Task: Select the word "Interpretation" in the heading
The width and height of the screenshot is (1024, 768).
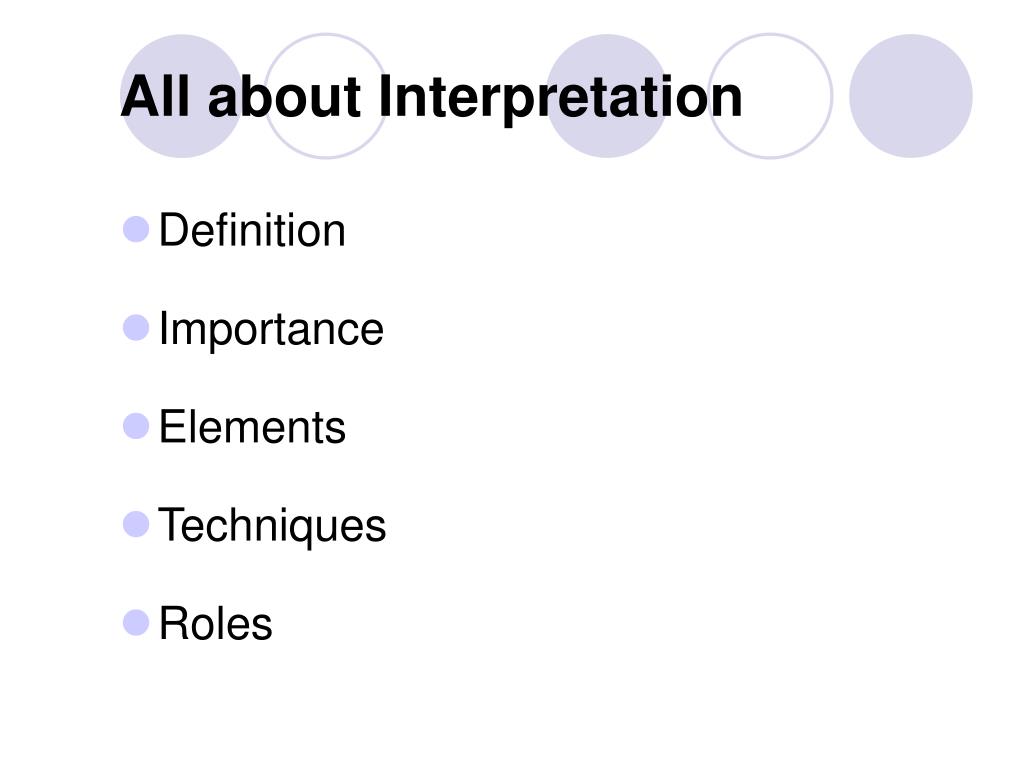Action: click(x=560, y=98)
